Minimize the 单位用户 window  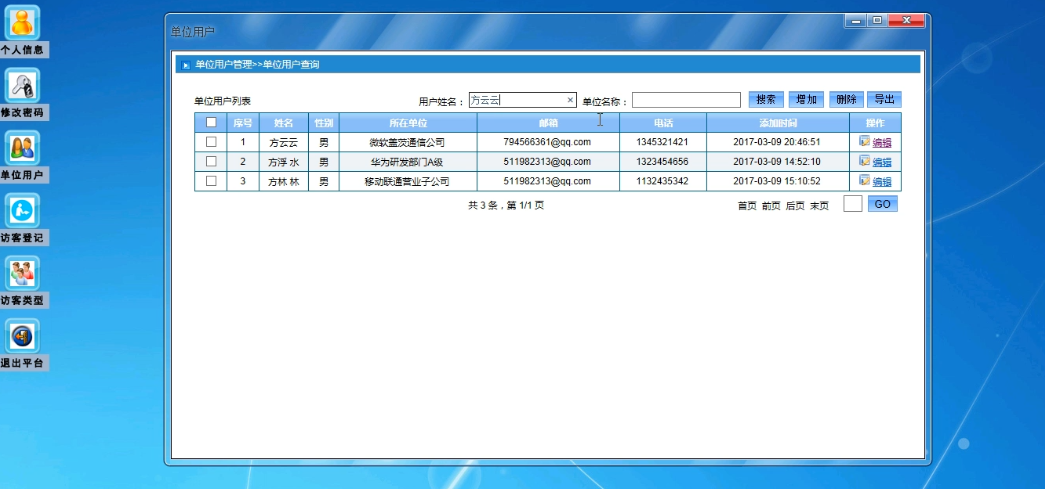(x=855, y=21)
